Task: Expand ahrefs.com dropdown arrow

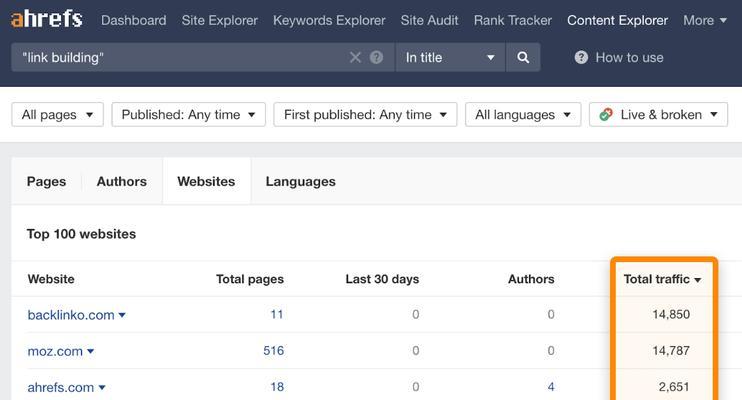Action: click(x=102, y=388)
